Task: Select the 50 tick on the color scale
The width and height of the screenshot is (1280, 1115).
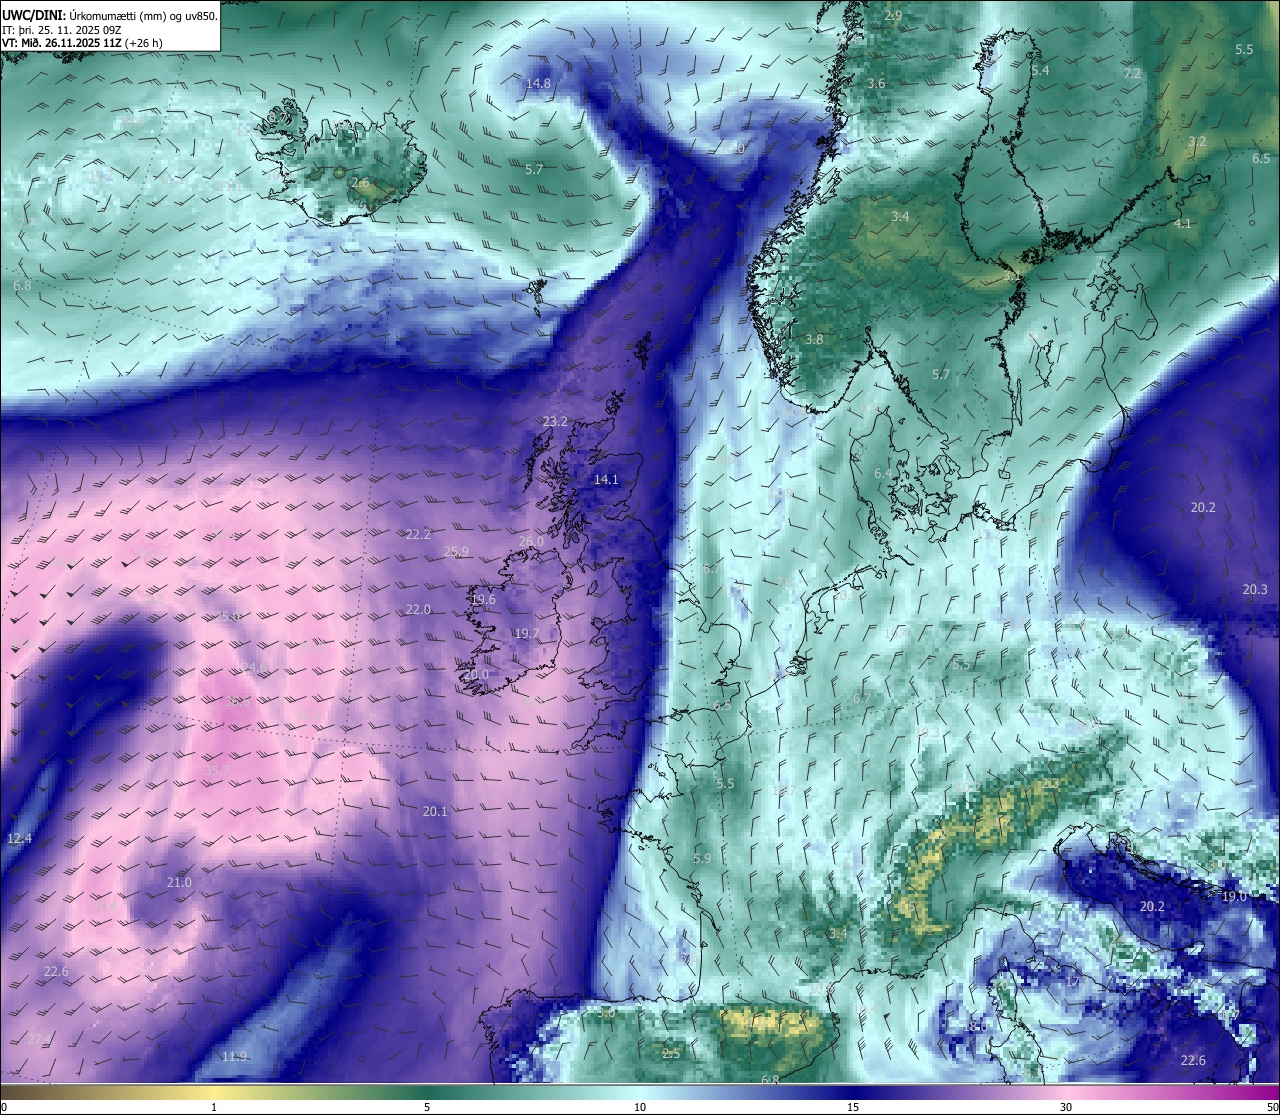Action: click(x=1272, y=1107)
